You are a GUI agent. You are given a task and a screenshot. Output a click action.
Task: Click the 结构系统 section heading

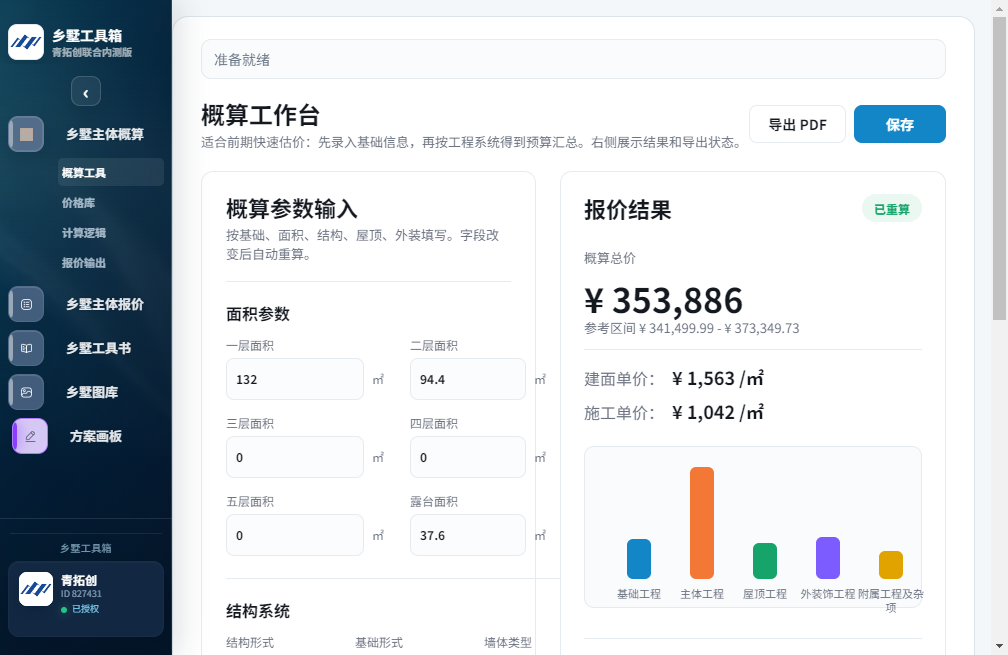[x=258, y=611]
